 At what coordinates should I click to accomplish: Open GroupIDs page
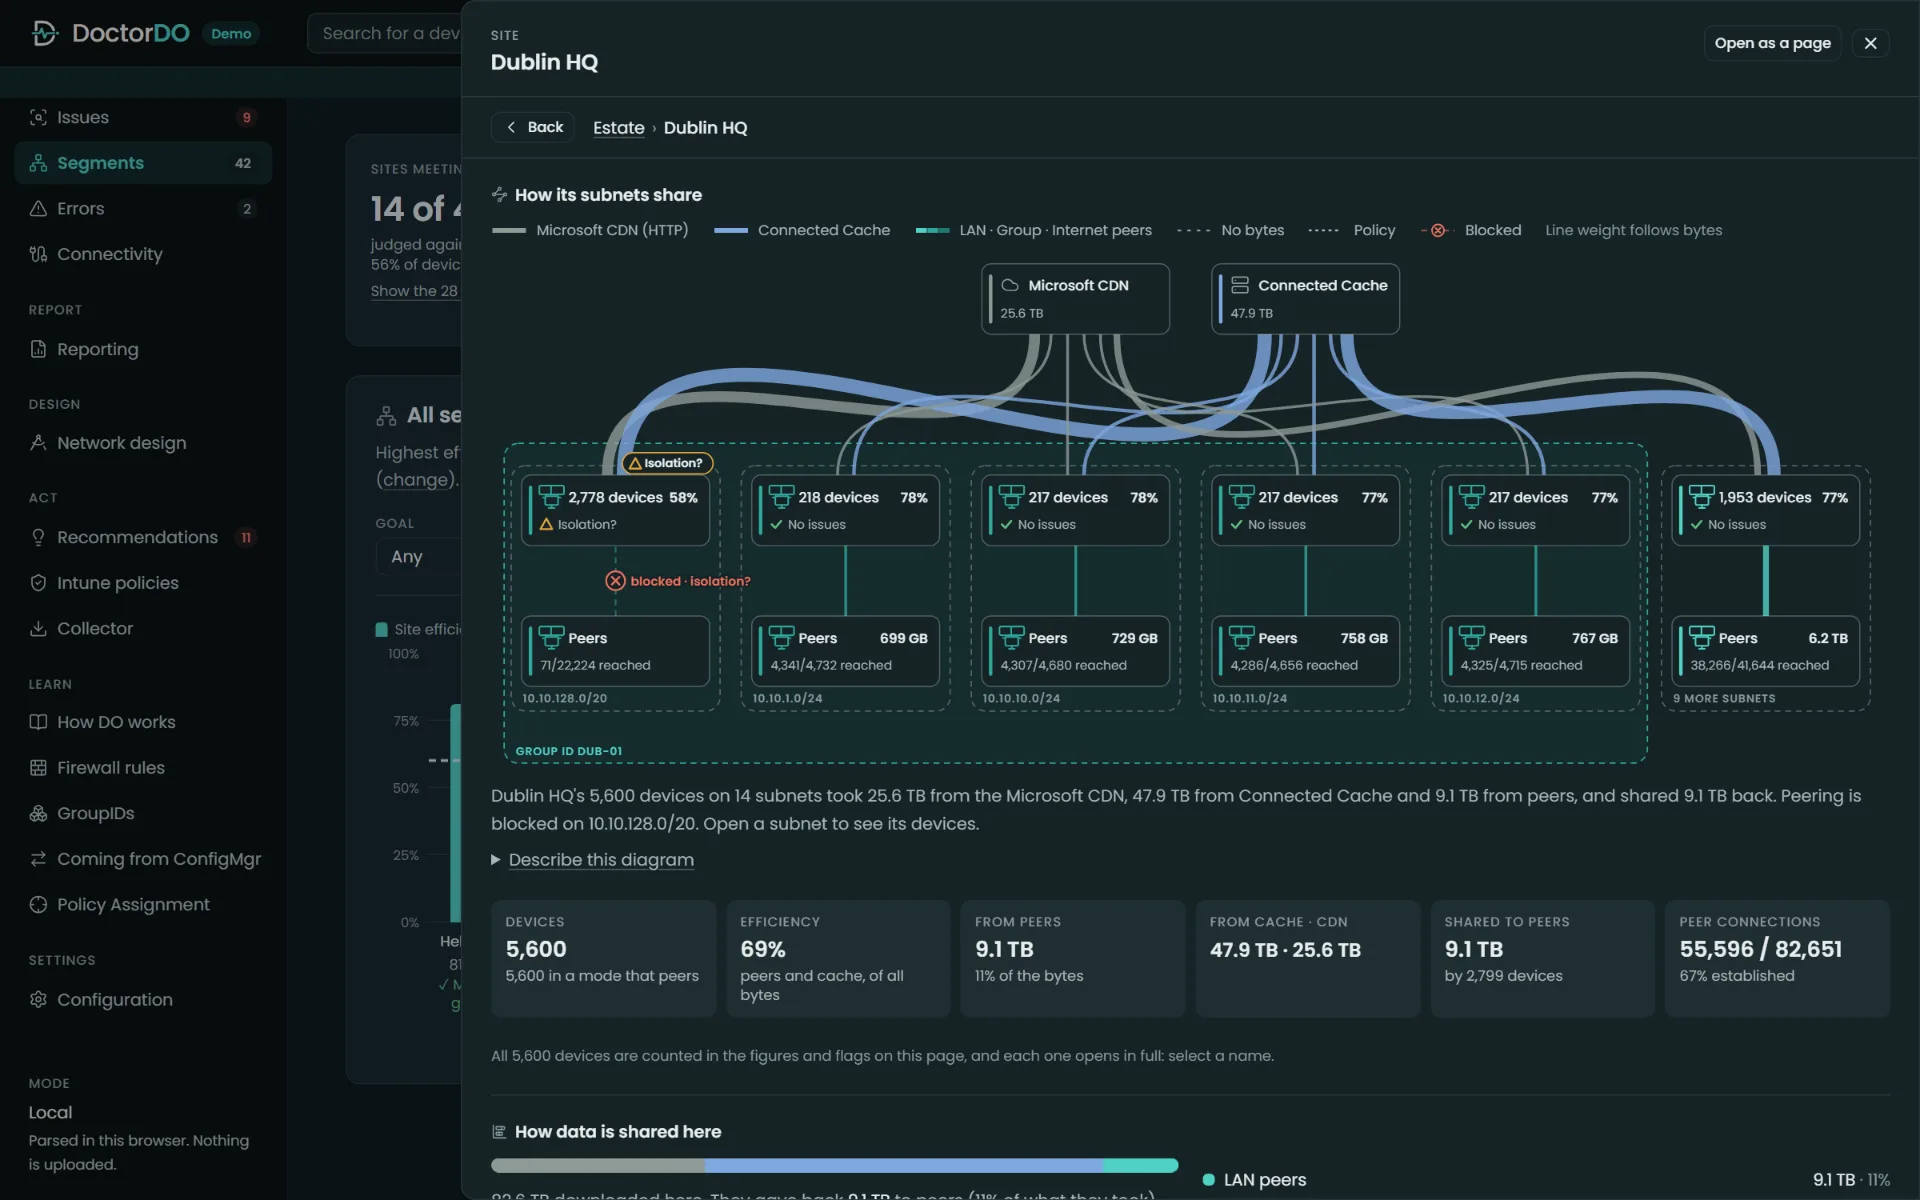click(143, 813)
